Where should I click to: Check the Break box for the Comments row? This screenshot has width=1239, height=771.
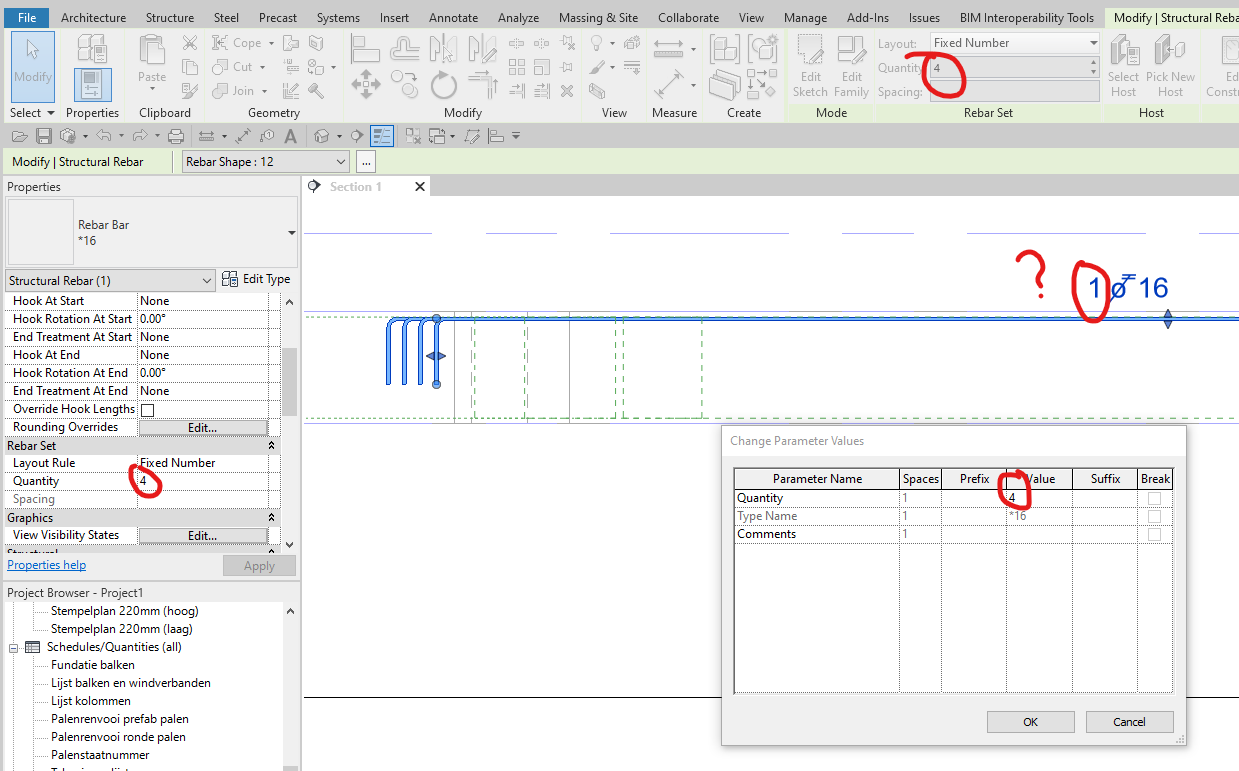tap(1155, 533)
